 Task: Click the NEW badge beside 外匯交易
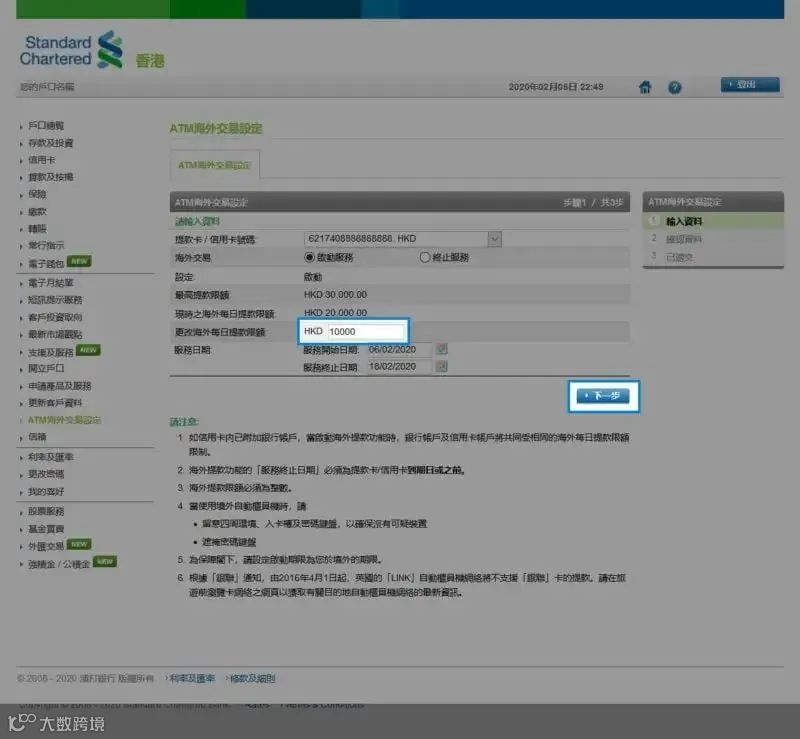pyautogui.click(x=79, y=544)
